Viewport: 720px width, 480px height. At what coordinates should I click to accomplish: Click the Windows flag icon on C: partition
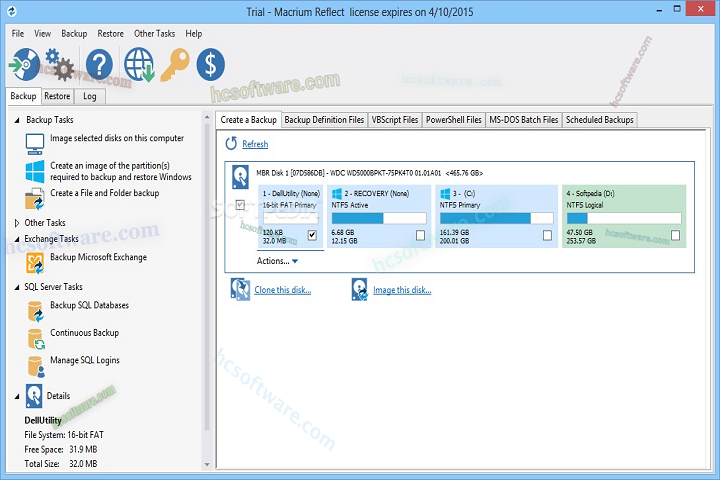[x=445, y=193]
